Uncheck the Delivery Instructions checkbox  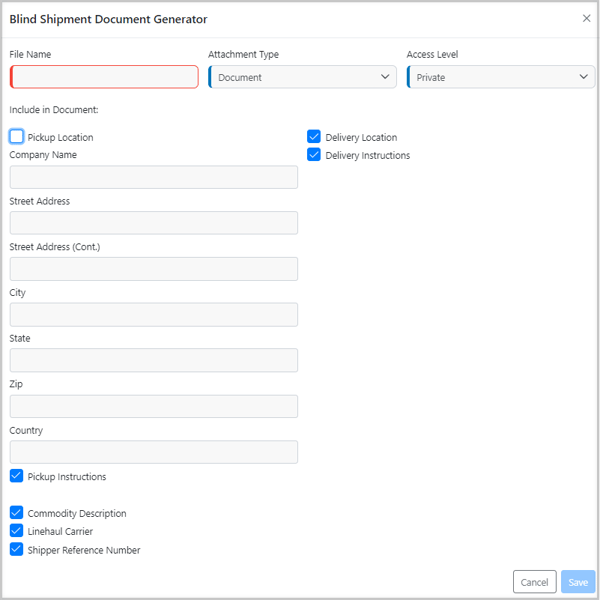[x=314, y=155]
